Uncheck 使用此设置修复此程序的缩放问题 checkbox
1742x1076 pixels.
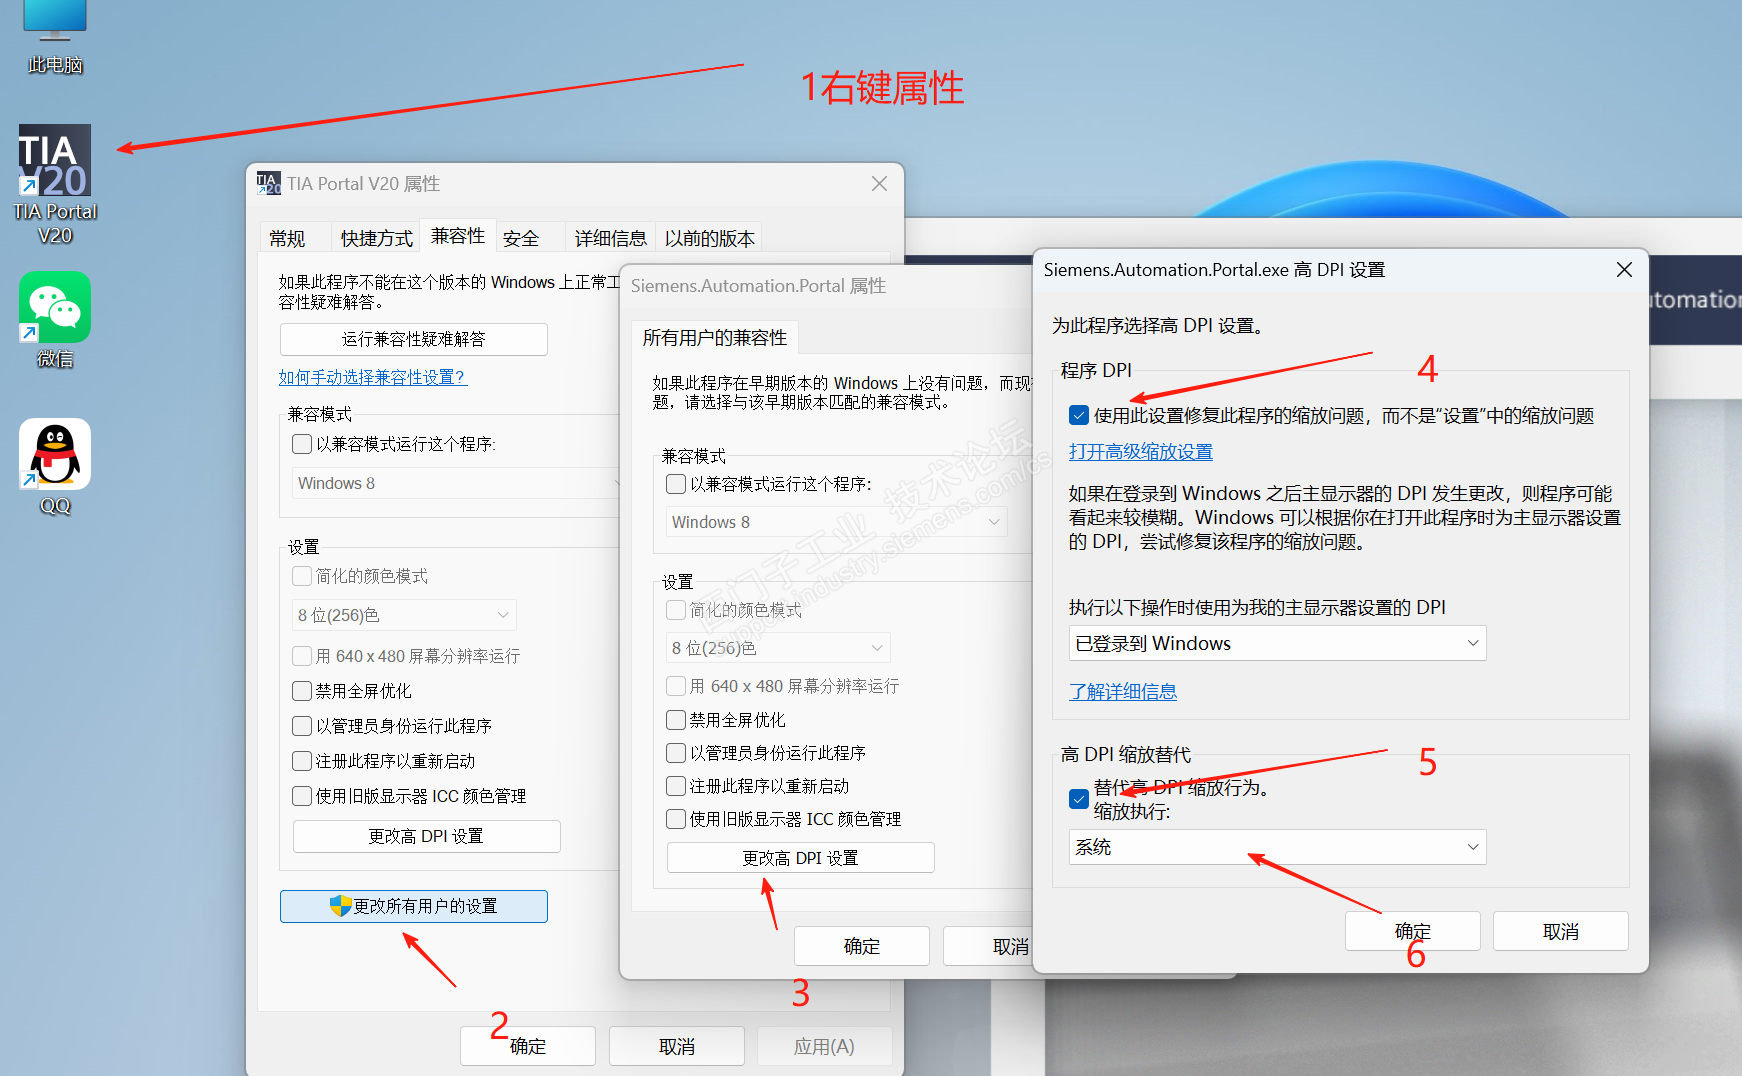pyautogui.click(x=1079, y=416)
